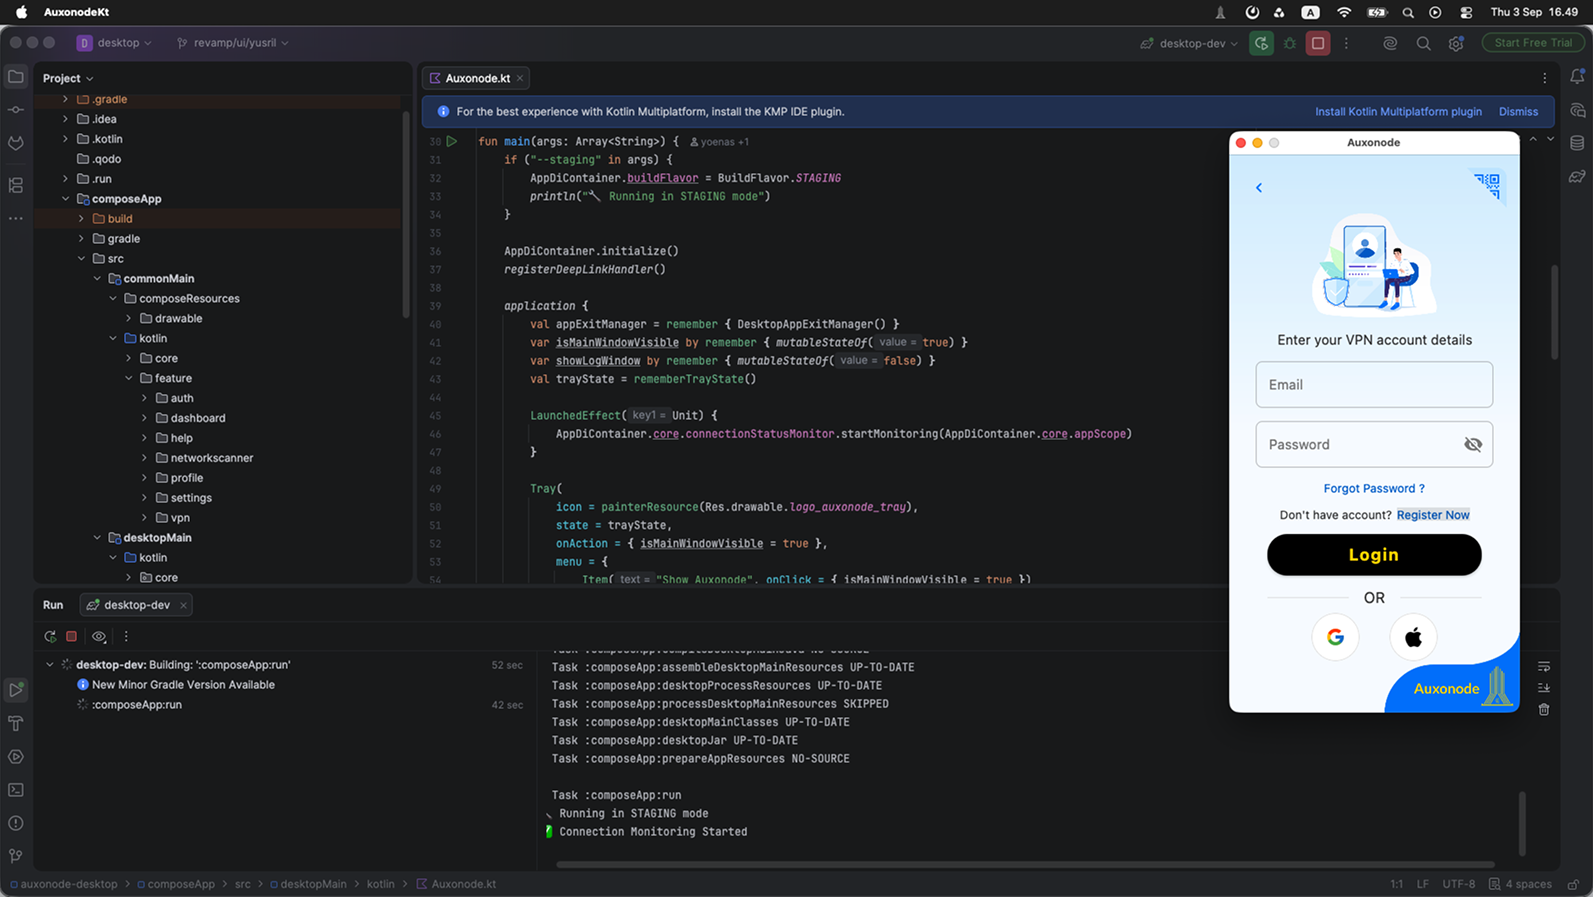1593x897 pixels.
Task: Stop the running desktop-dev with red square
Action: (1318, 43)
